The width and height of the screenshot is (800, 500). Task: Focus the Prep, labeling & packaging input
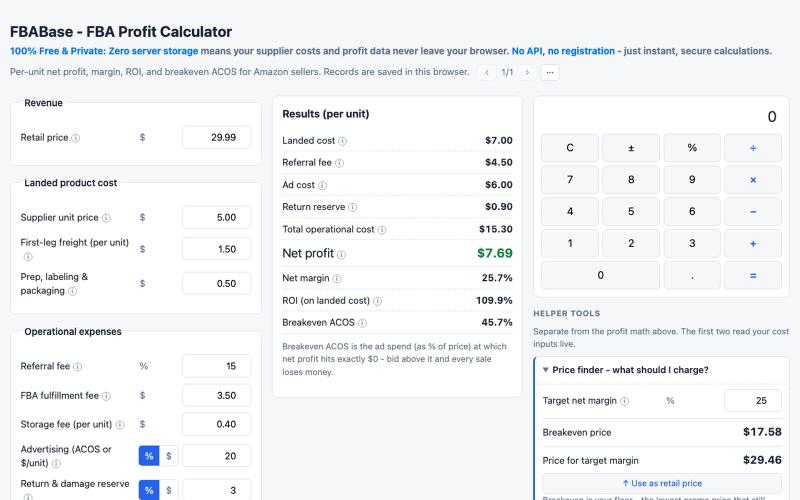(216, 284)
